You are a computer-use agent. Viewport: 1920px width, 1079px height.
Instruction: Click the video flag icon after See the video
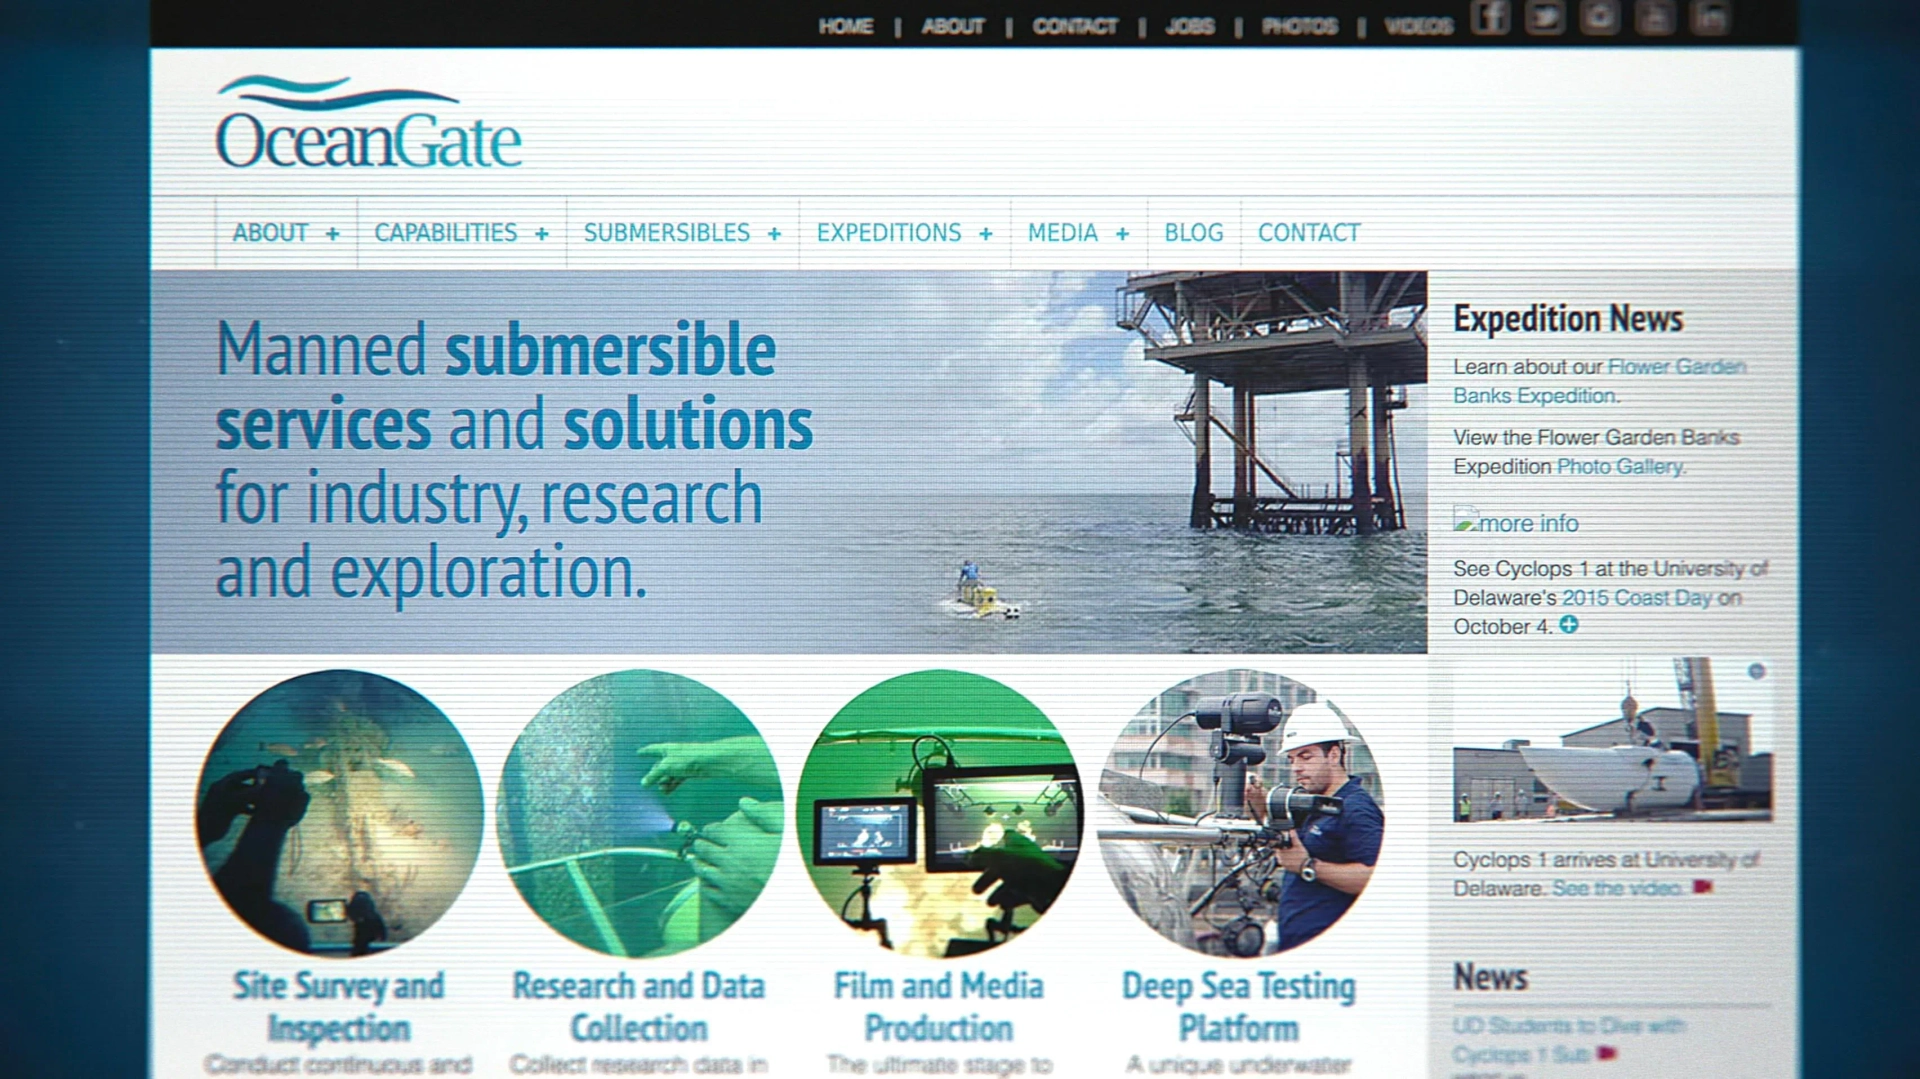(1703, 887)
